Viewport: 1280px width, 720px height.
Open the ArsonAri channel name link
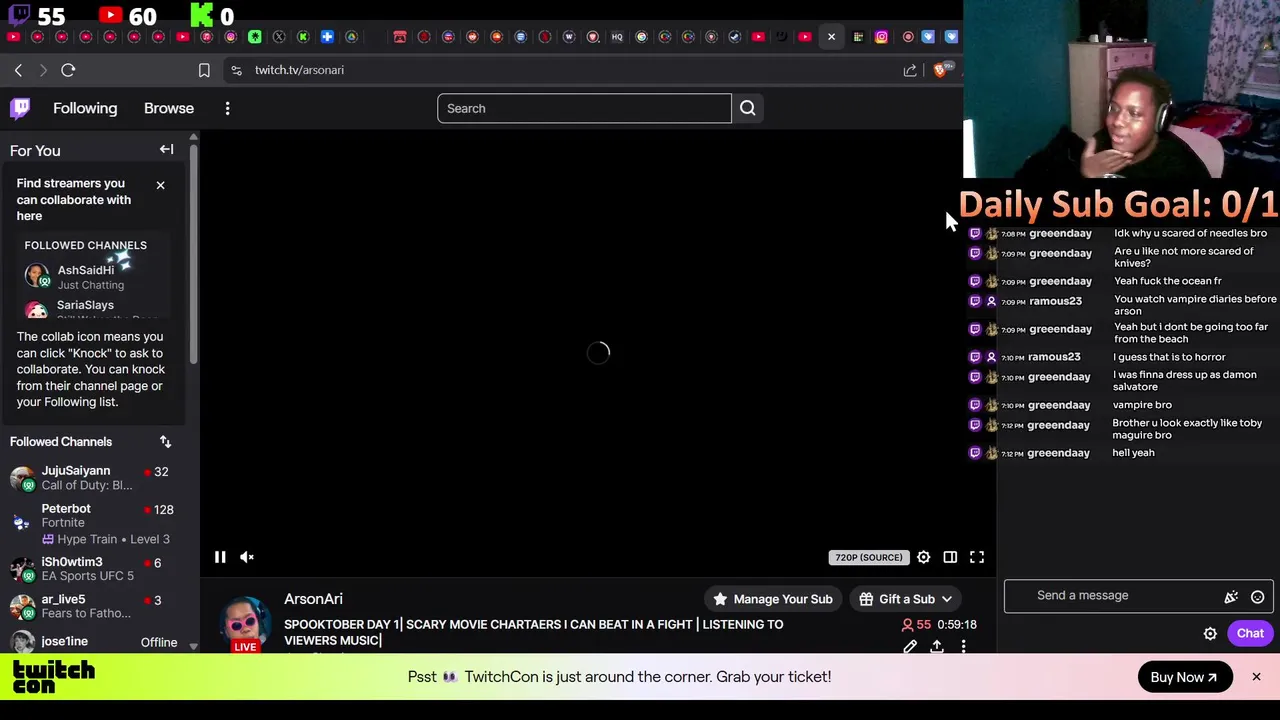tap(313, 599)
